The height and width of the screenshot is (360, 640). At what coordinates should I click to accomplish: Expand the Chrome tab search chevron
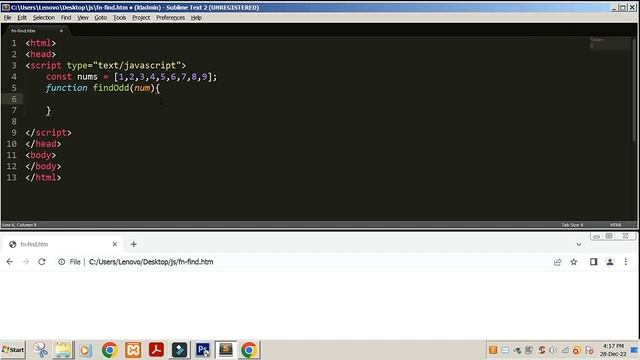[x=579, y=244]
